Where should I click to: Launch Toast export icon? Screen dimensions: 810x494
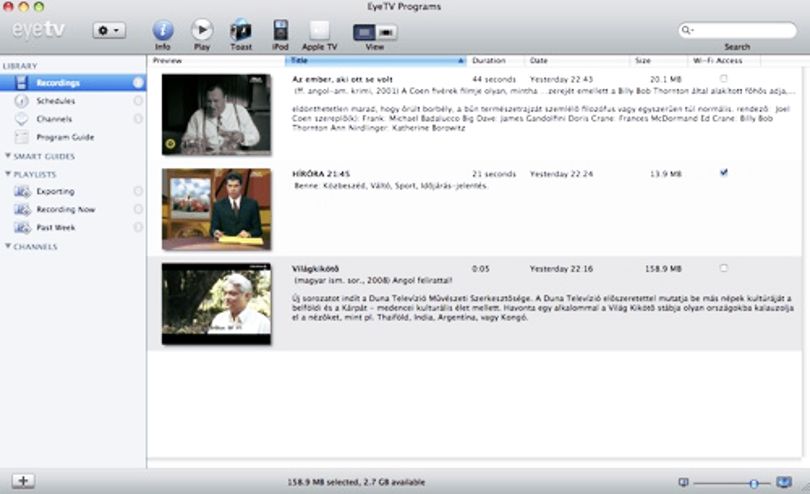pyautogui.click(x=241, y=30)
